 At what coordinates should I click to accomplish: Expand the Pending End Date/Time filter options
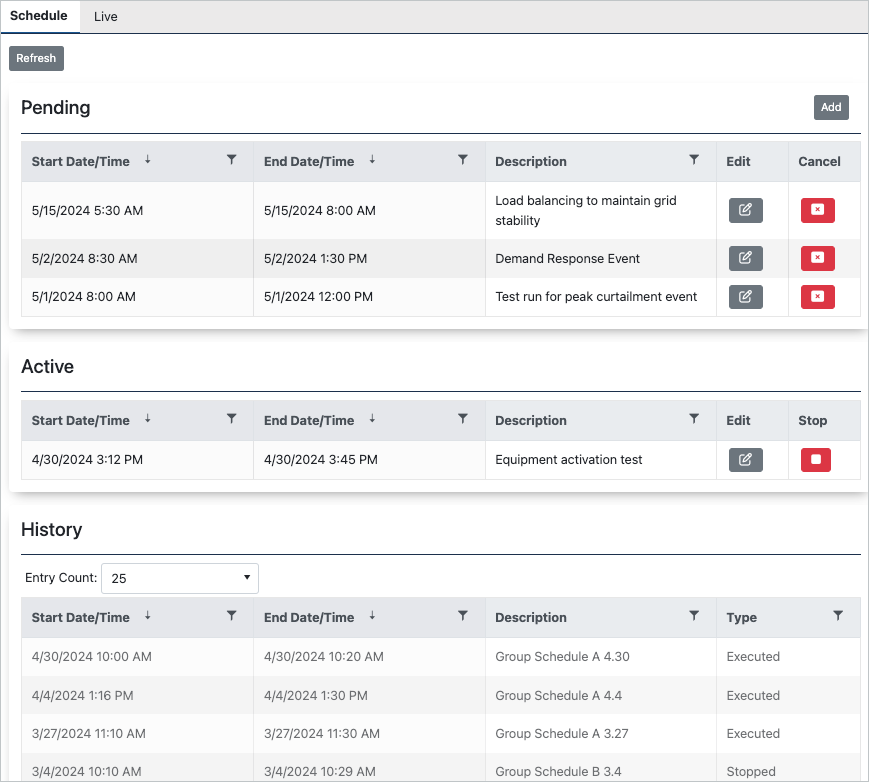[462, 161]
